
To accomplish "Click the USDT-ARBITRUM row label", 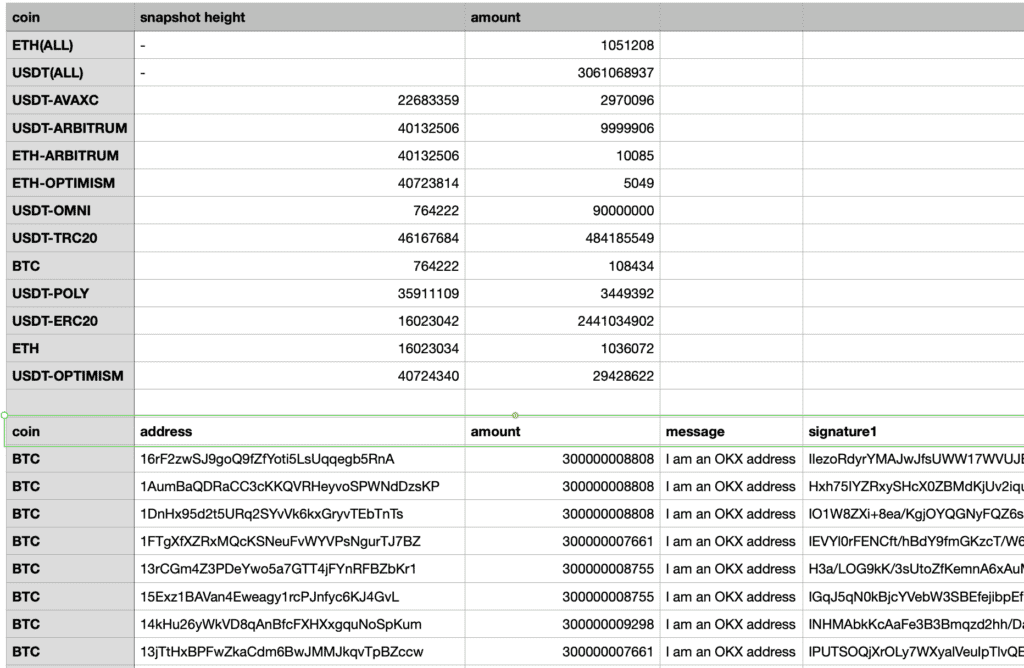I will point(68,128).
